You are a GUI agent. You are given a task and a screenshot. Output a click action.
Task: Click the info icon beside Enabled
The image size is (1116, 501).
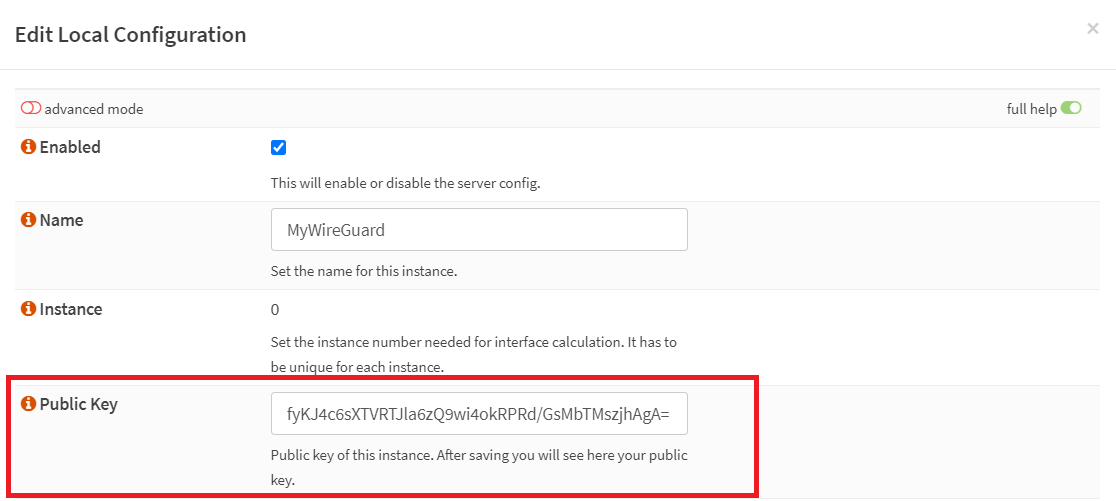pyautogui.click(x=28, y=147)
